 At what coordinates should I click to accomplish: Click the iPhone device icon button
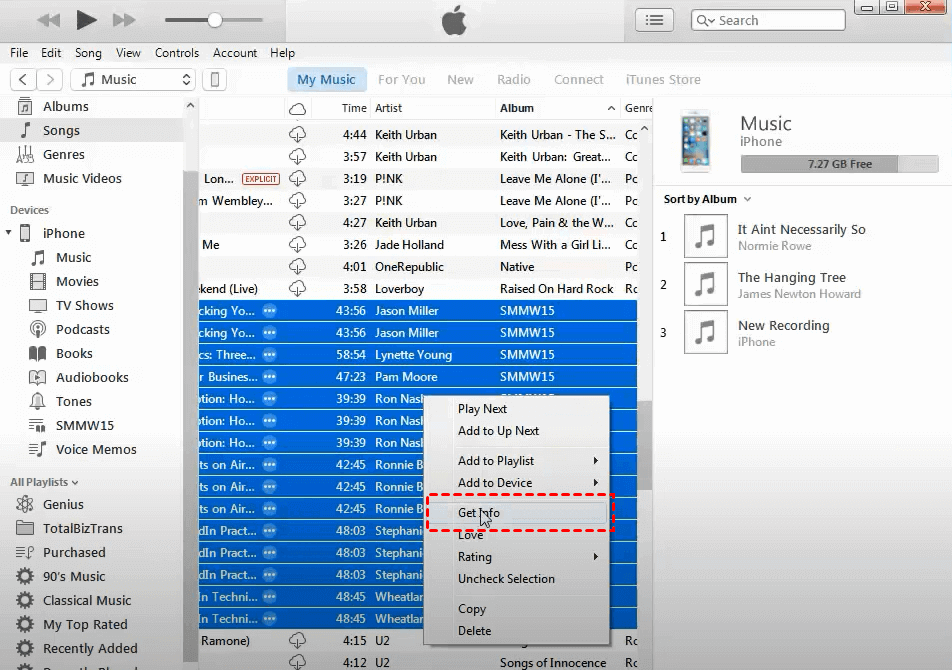point(214,80)
